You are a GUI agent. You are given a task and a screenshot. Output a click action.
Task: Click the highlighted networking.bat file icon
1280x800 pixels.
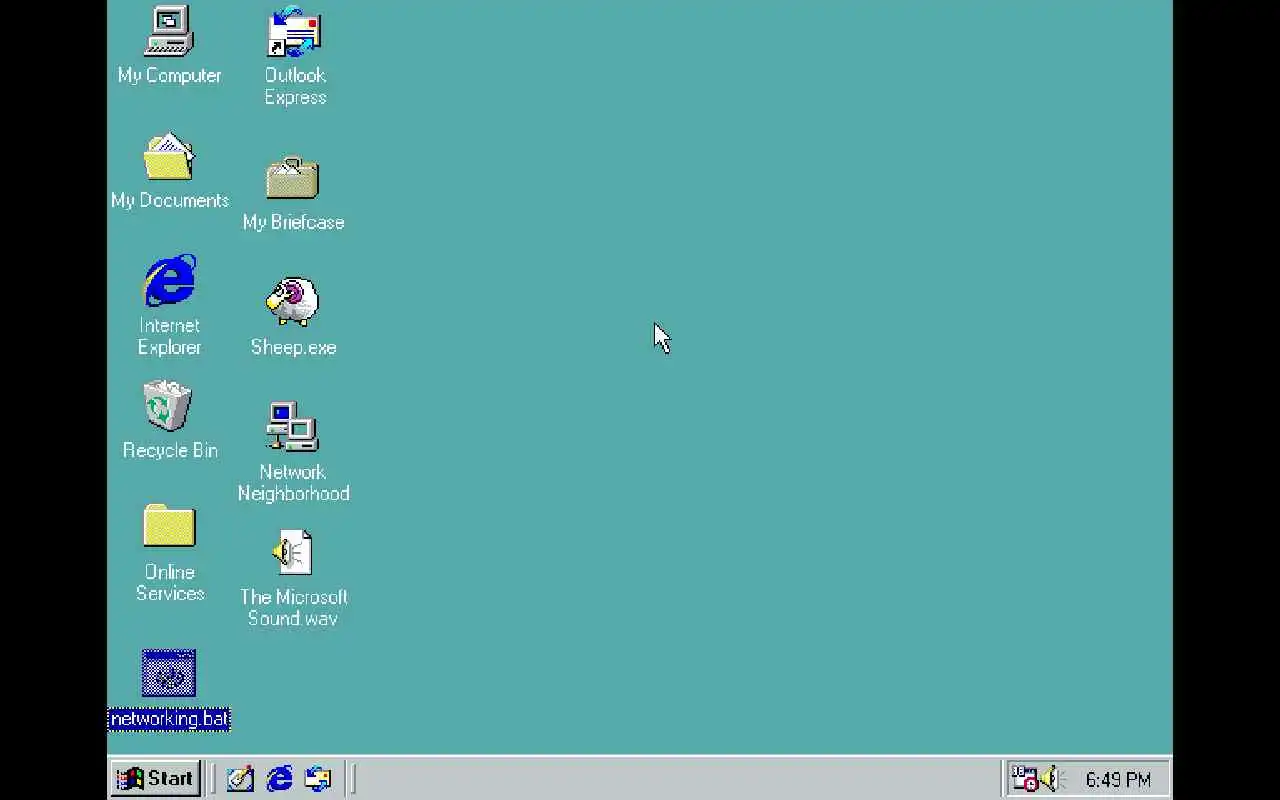169,673
